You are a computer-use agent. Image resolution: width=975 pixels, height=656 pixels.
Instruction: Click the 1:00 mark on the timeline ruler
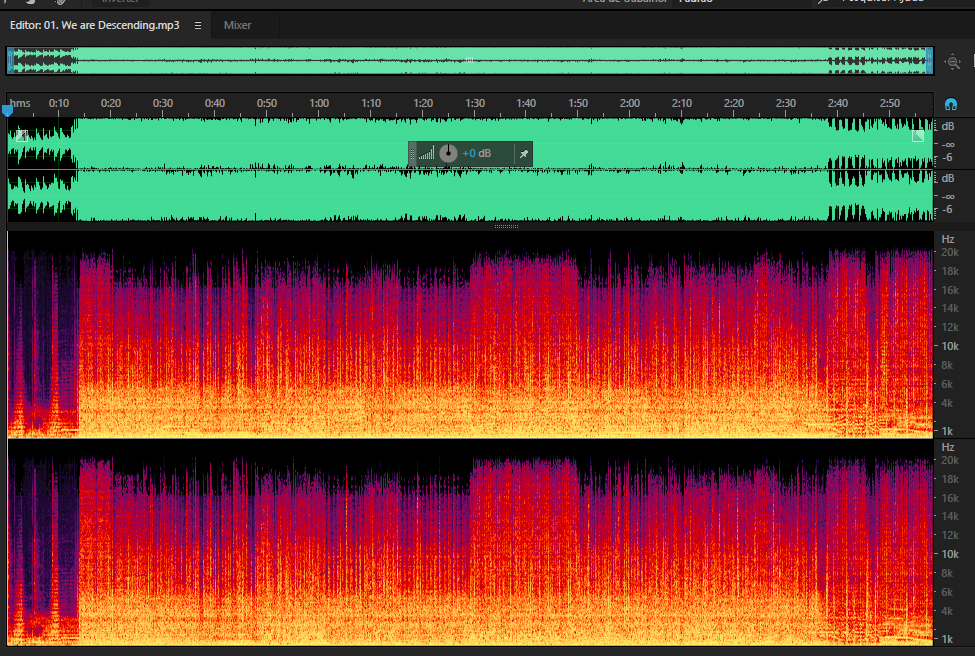click(318, 103)
